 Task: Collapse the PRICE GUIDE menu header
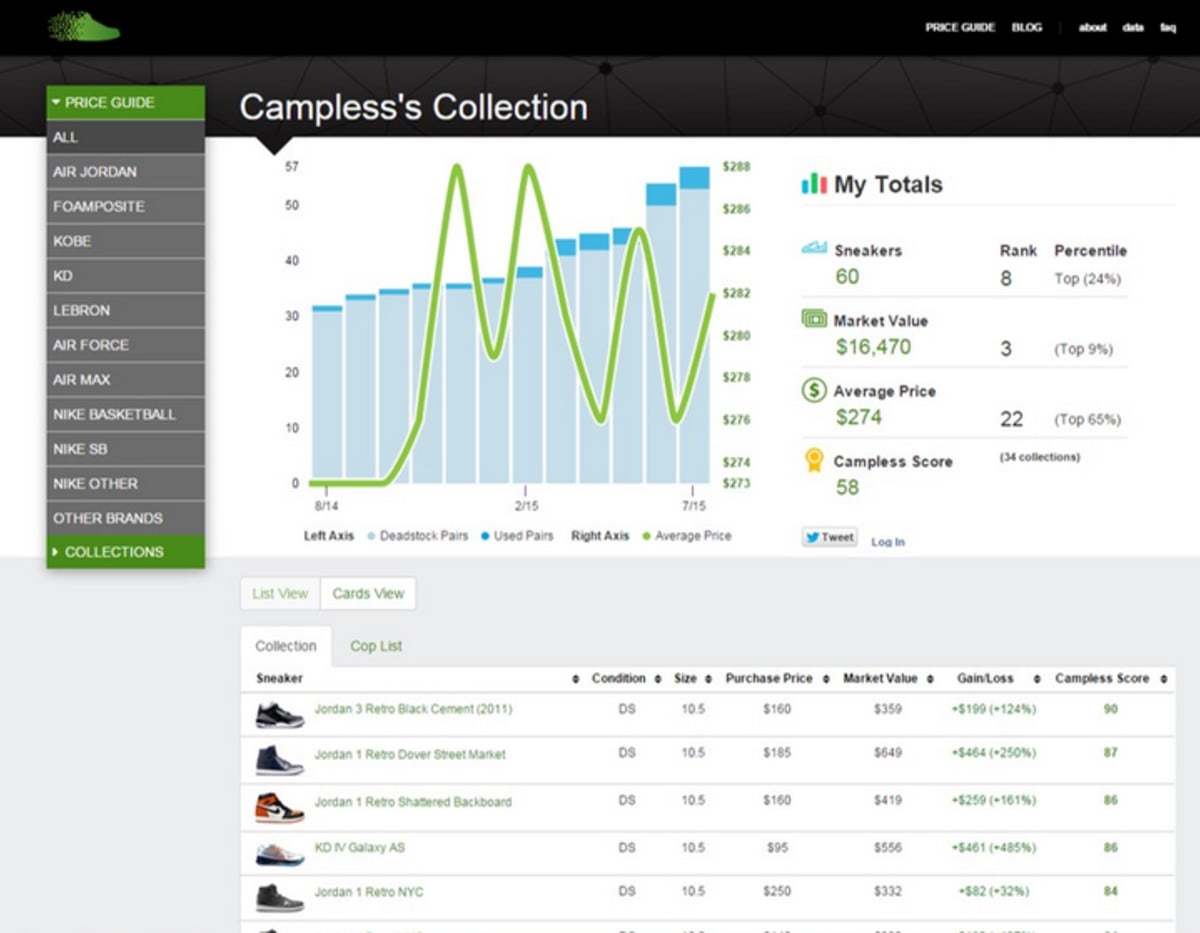click(125, 102)
